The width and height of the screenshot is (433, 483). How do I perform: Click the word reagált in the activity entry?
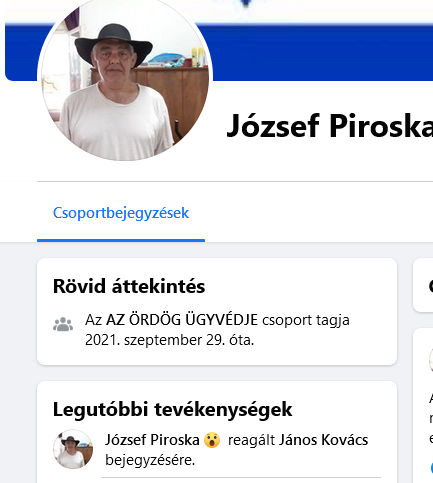[251, 440]
